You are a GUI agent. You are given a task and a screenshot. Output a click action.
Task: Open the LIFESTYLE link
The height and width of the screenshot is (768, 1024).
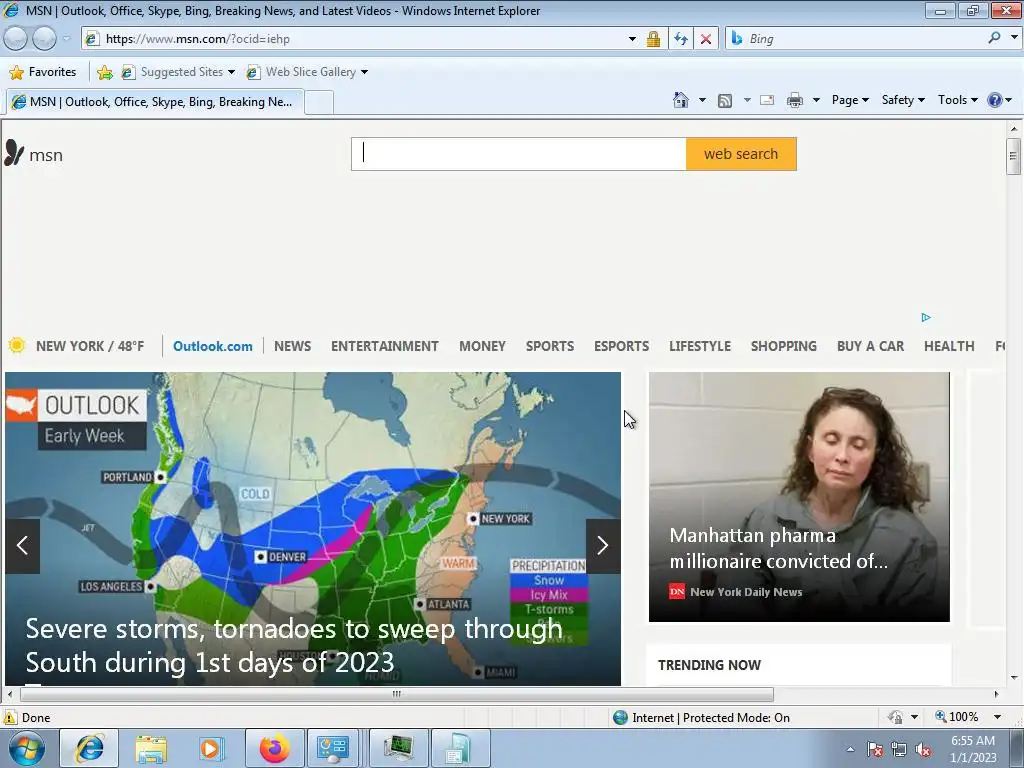(x=699, y=346)
